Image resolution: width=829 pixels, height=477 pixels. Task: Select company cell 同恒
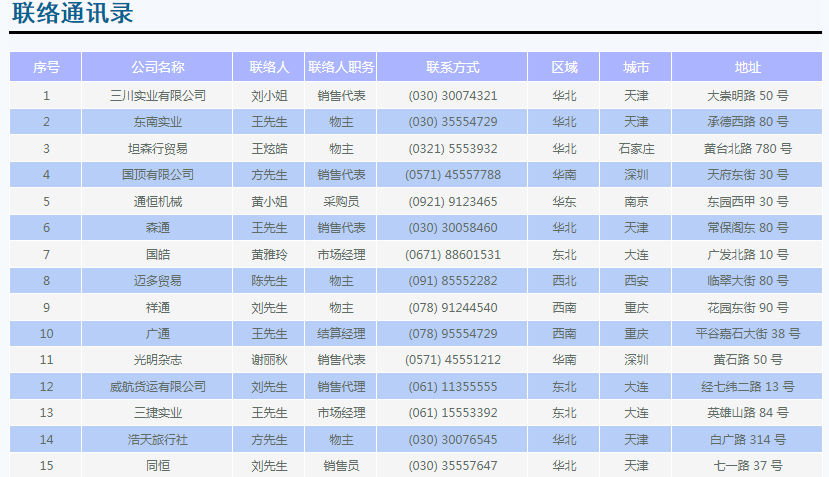coord(157,465)
